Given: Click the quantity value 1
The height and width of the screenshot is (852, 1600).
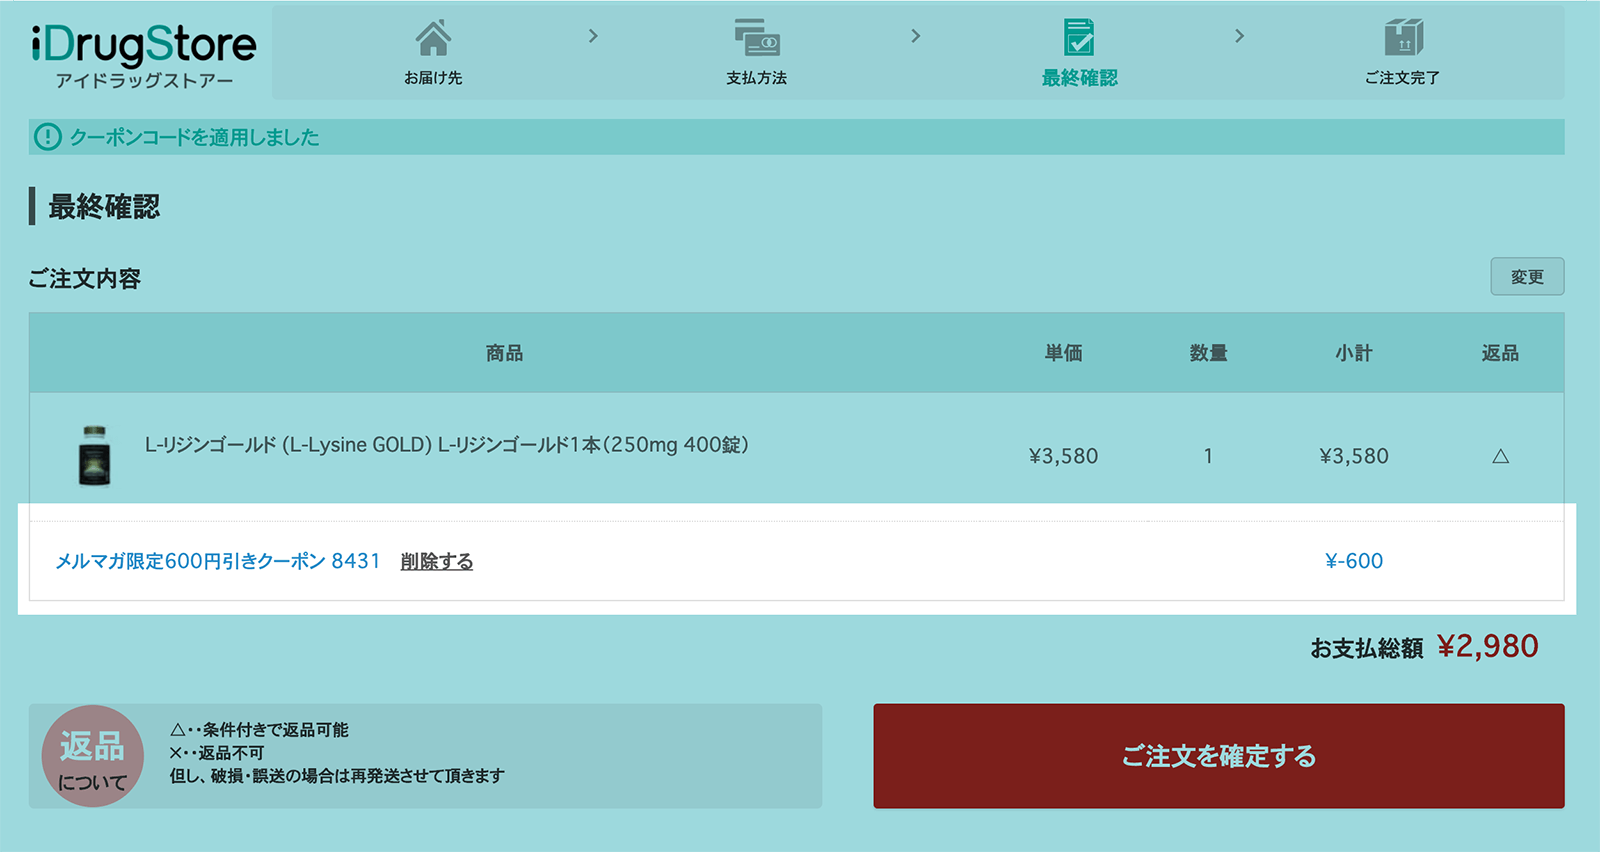Looking at the screenshot, I should point(1208,456).
